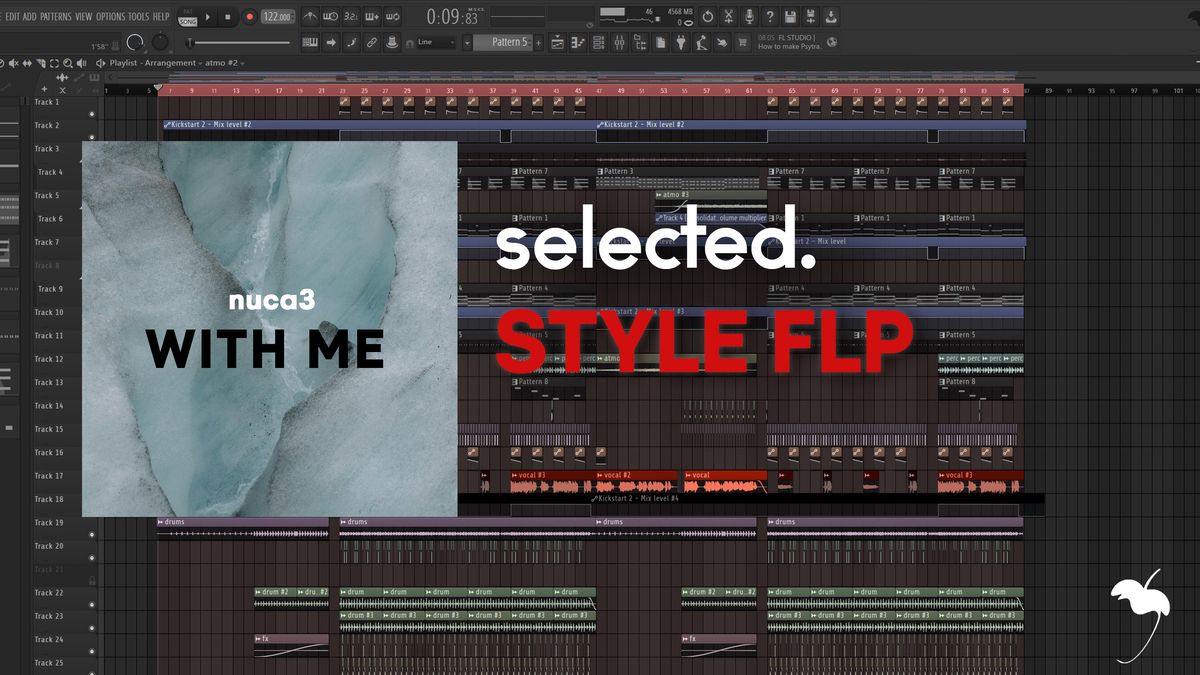Viewport: 1200px width, 675px height.
Task: Toggle mute dot on Track 19
Action: coord(92,534)
